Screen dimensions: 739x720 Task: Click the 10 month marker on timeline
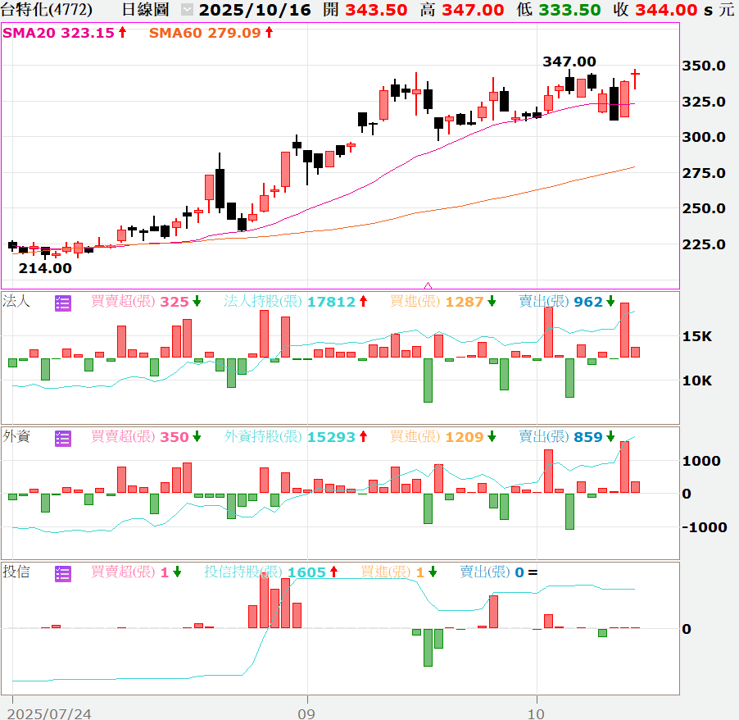(x=536, y=713)
